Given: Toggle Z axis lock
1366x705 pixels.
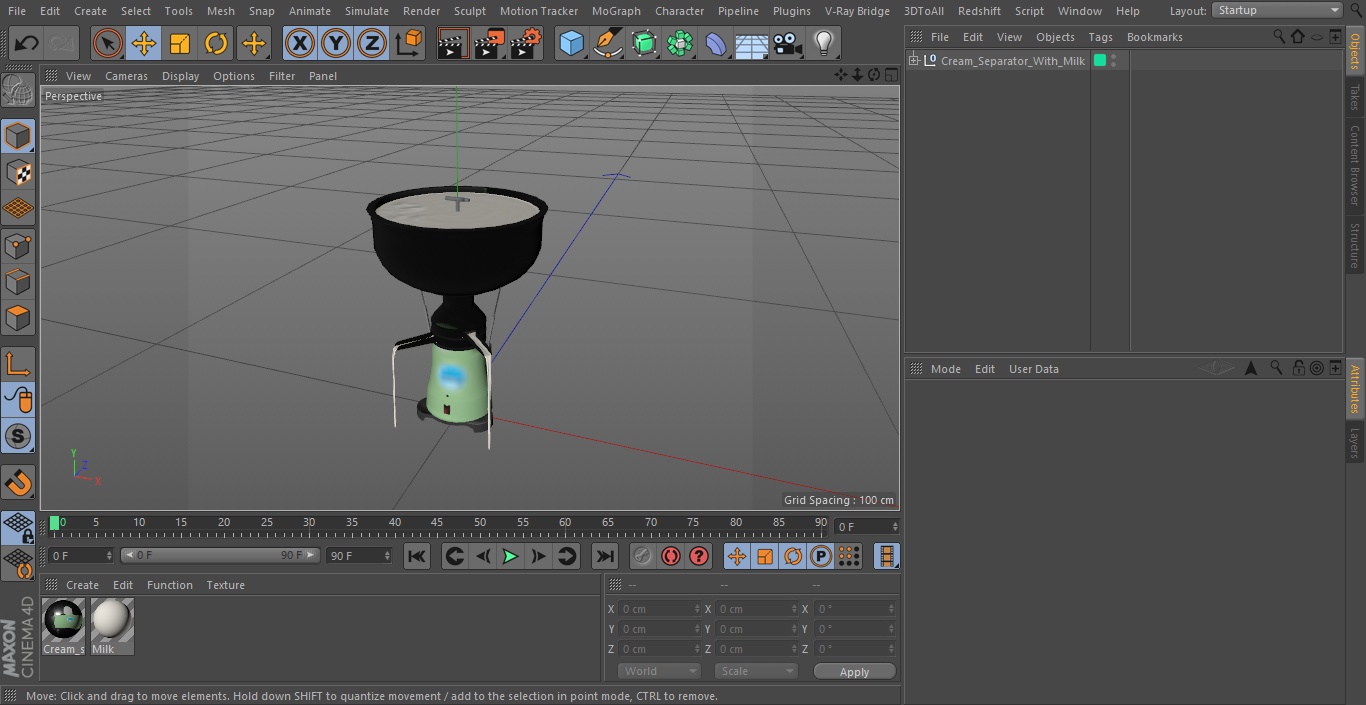Looking at the screenshot, I should click(x=372, y=44).
